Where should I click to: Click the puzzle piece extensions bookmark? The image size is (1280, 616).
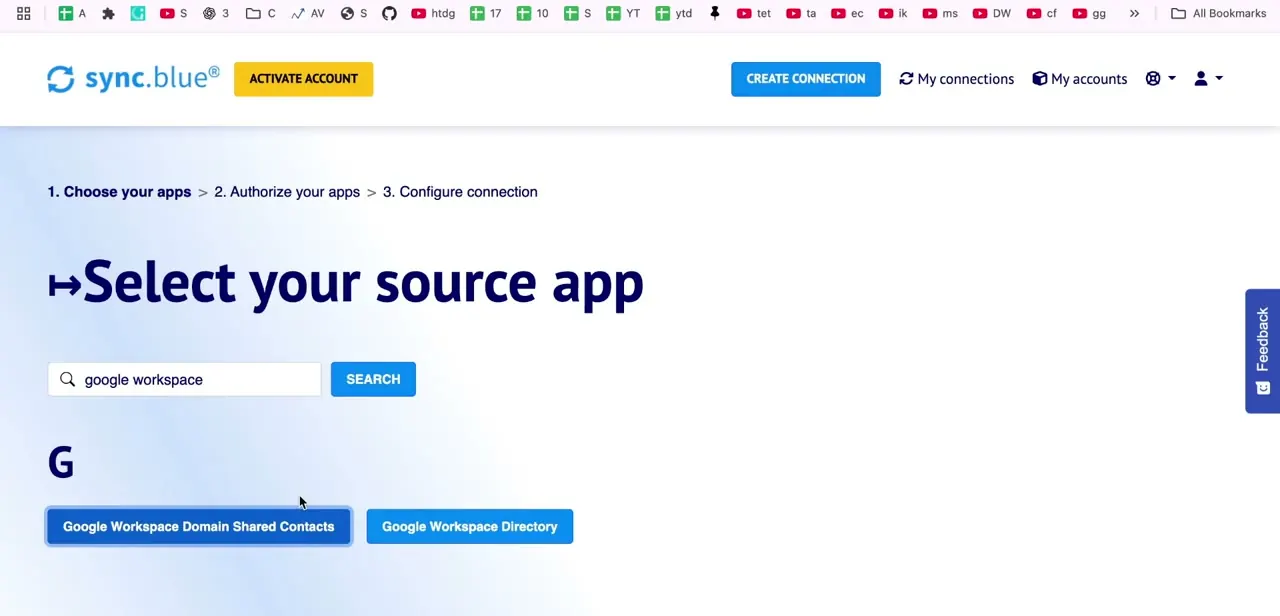(x=108, y=14)
